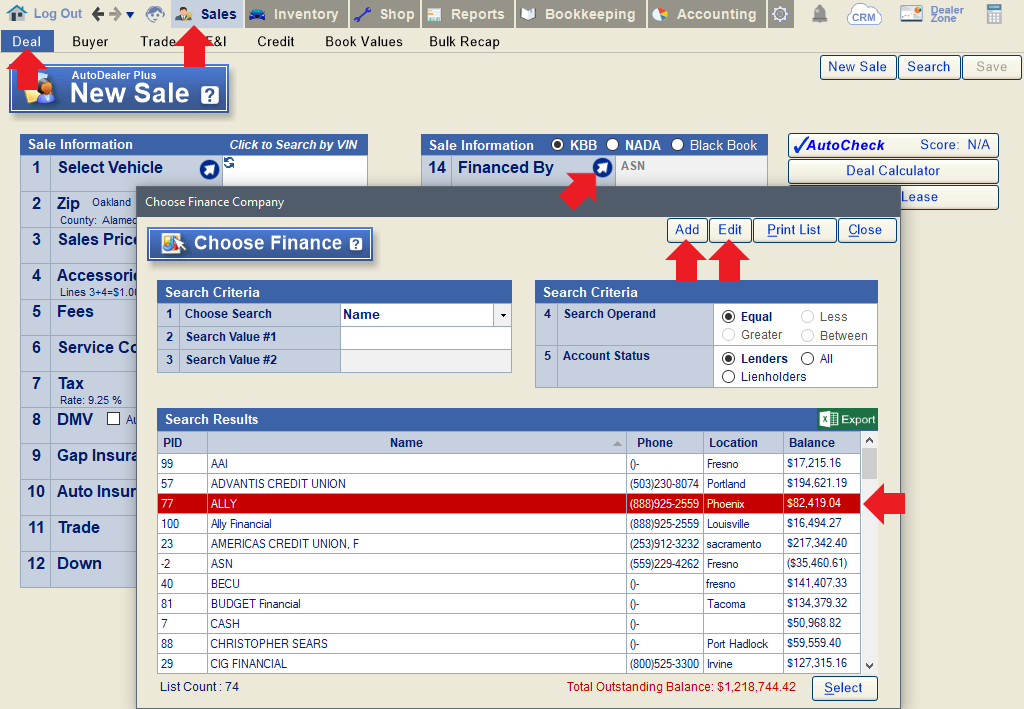Open the notifications bell icon
The height and width of the screenshot is (709, 1024).
(819, 14)
